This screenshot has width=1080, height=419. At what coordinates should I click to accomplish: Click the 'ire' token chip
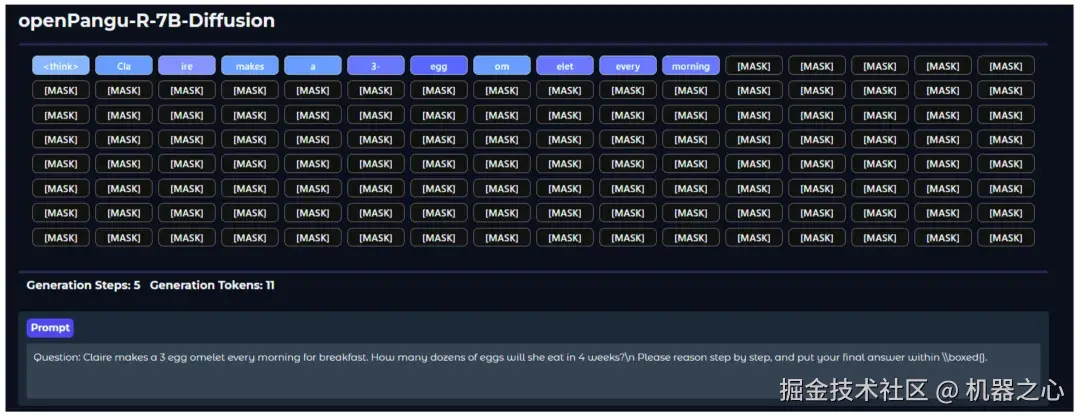pos(187,66)
